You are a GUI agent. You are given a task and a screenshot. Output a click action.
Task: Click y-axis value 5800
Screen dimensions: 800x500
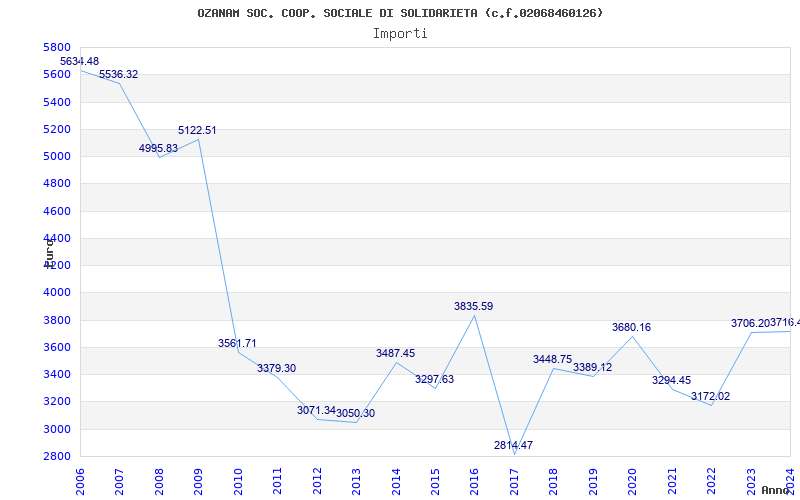[x=58, y=47]
